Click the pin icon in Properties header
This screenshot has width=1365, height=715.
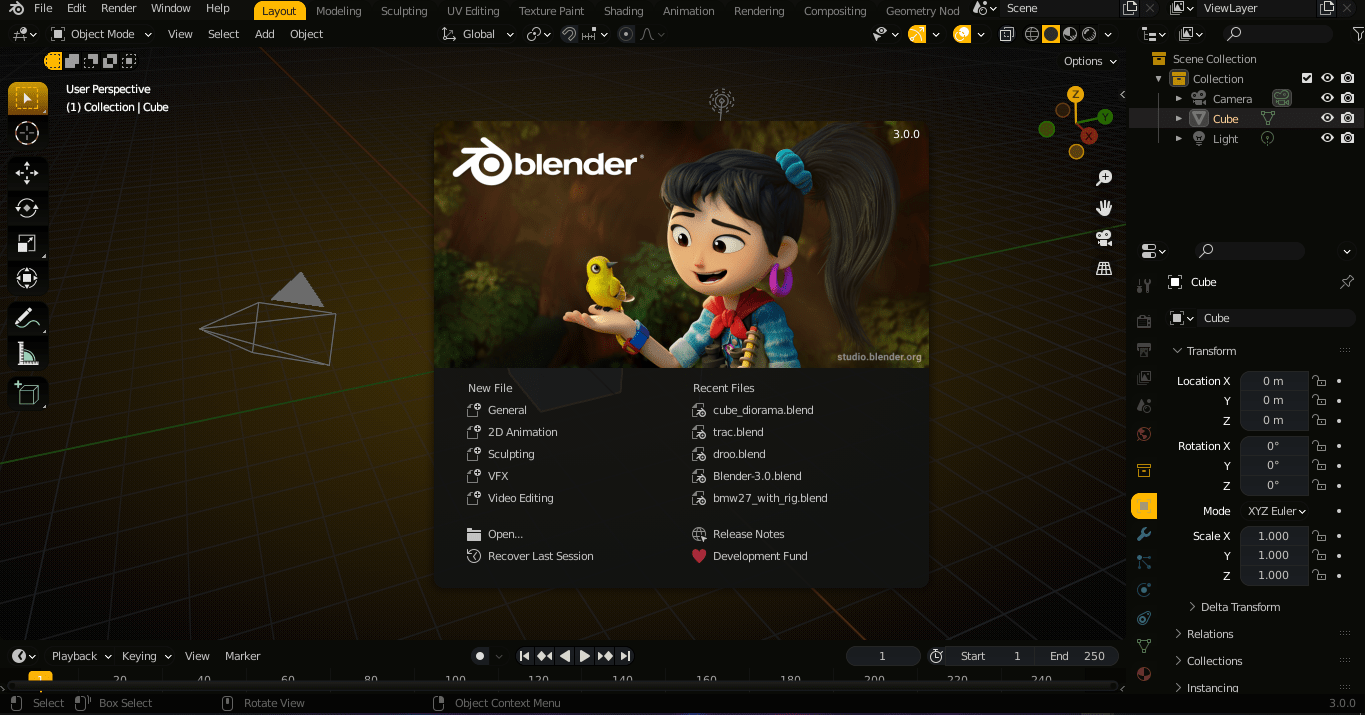coord(1346,282)
